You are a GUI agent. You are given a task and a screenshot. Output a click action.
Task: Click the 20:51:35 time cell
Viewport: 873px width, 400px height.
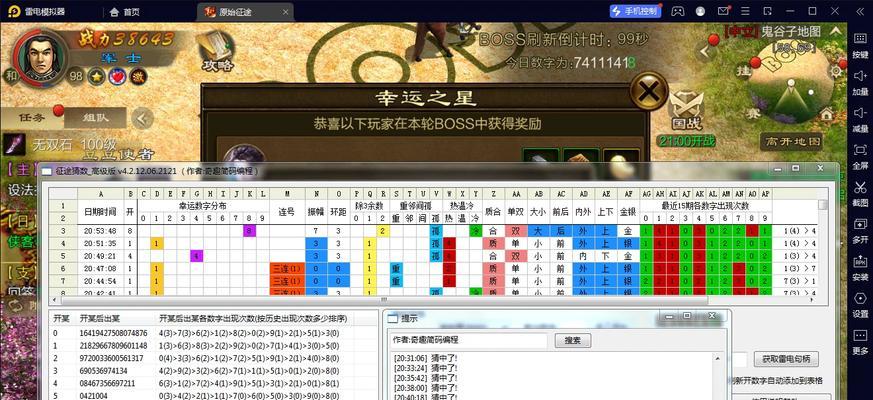[x=101, y=243]
